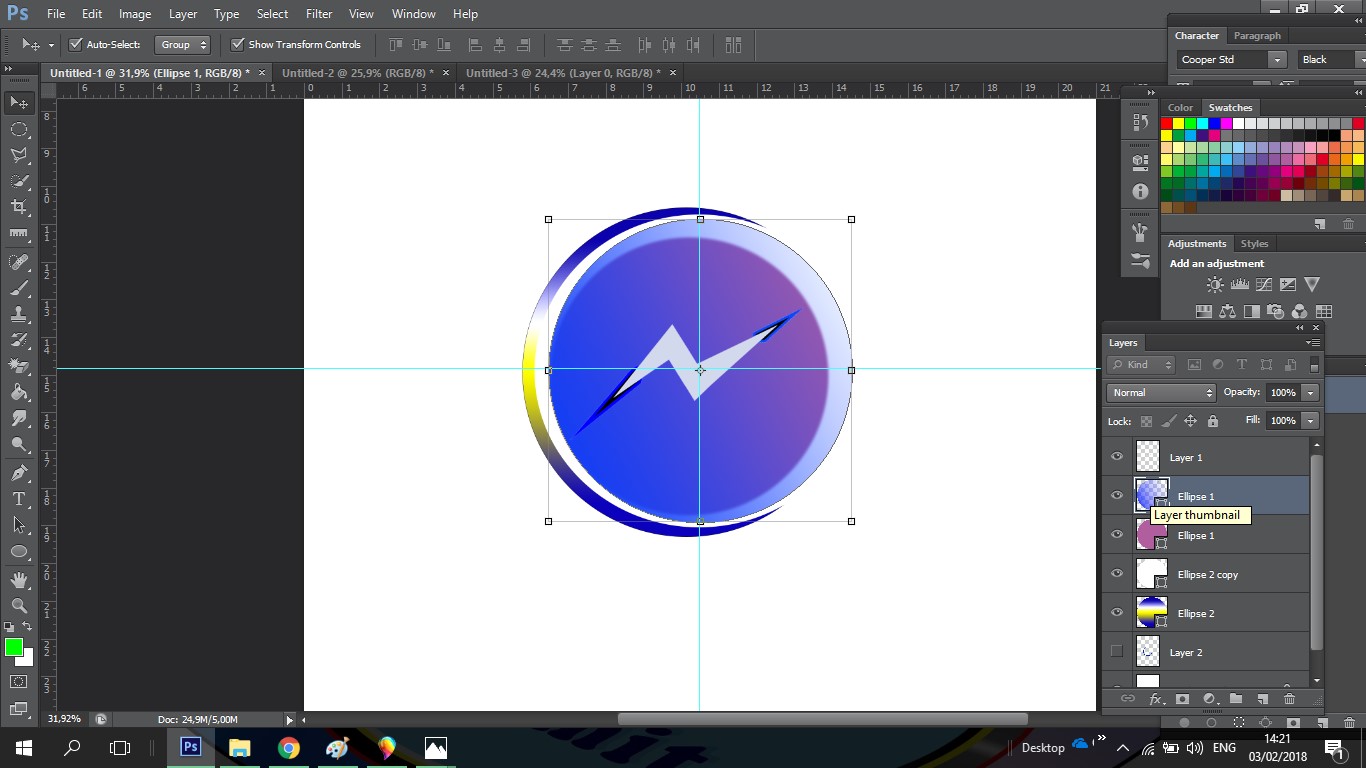Add a layer style via fx button
1366x768 pixels.
point(1156,699)
